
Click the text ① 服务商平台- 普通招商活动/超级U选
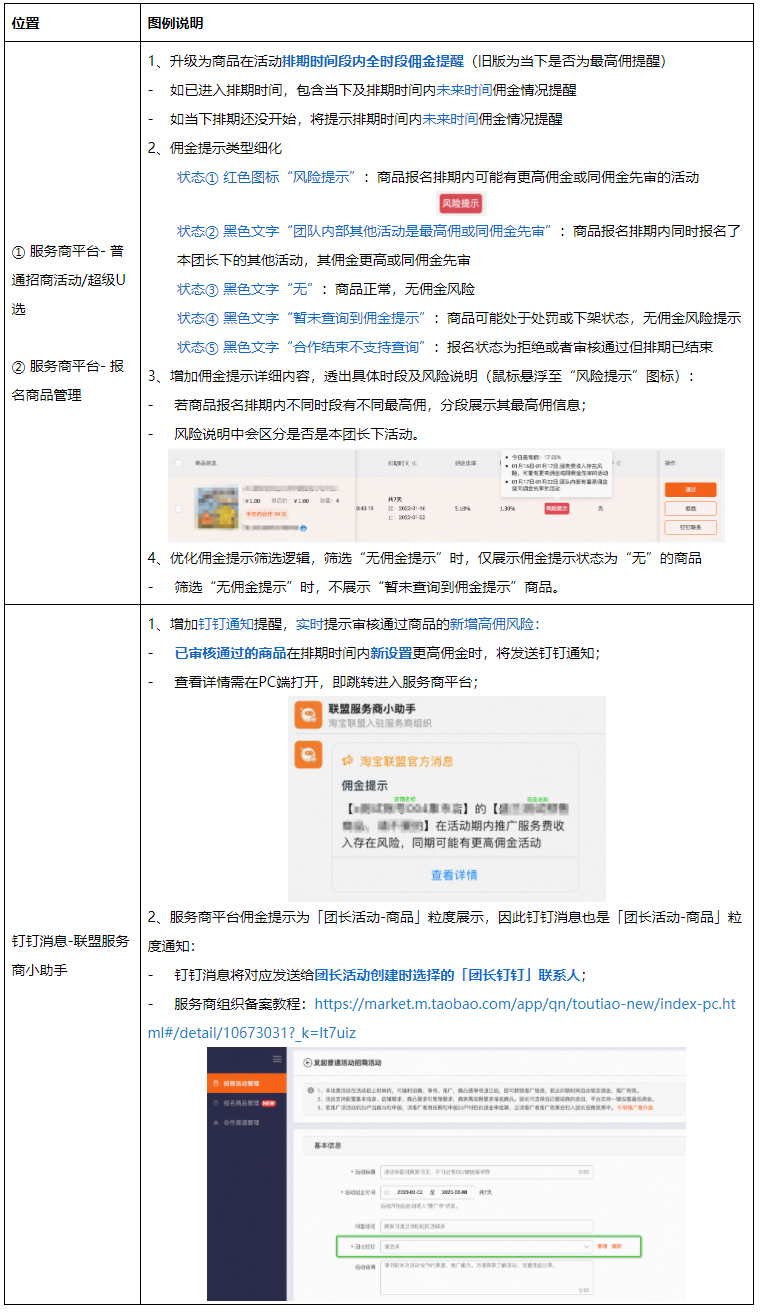[68, 280]
